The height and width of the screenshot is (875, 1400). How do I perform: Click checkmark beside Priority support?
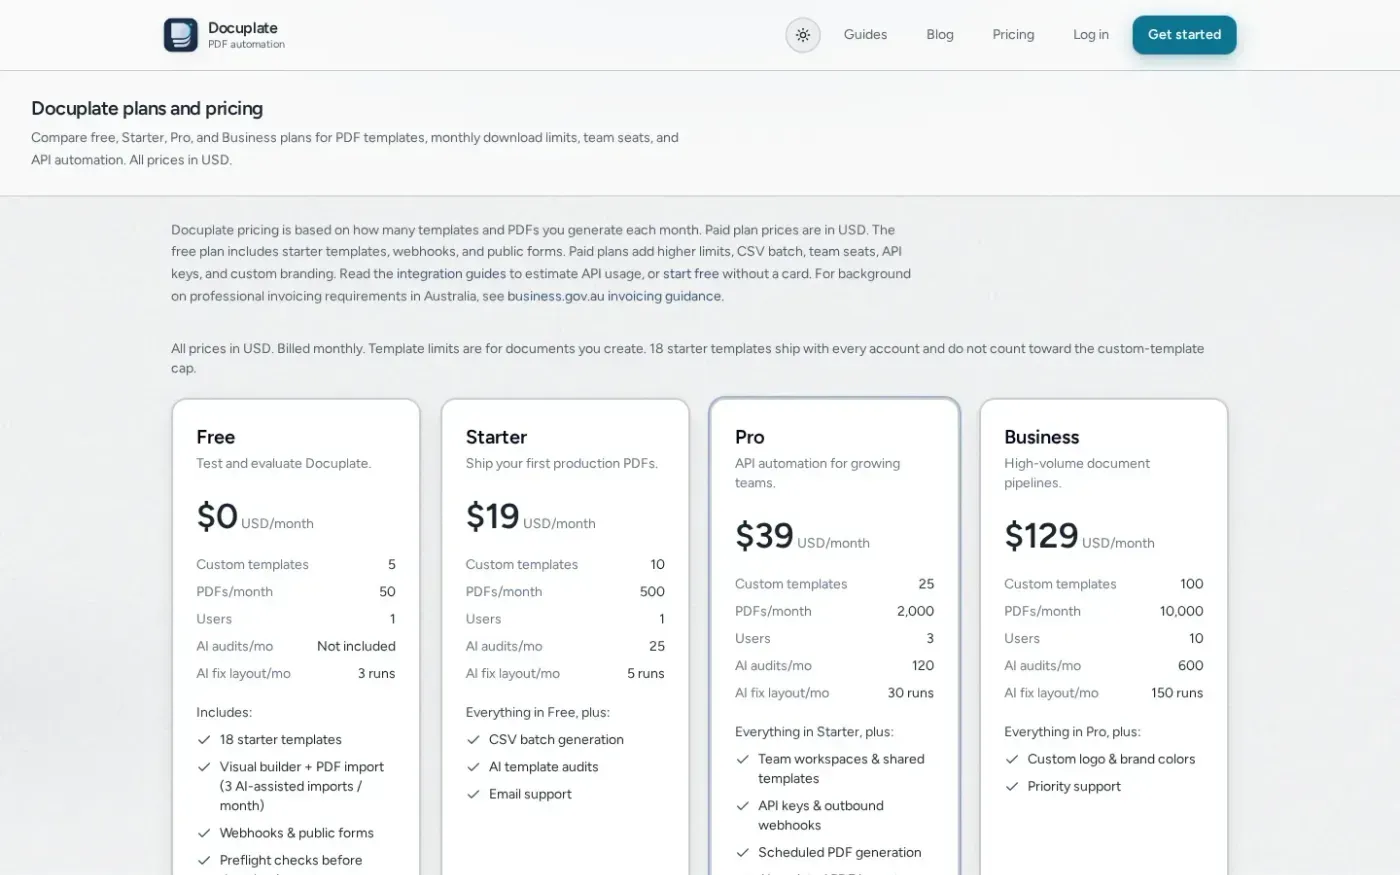(1011, 786)
